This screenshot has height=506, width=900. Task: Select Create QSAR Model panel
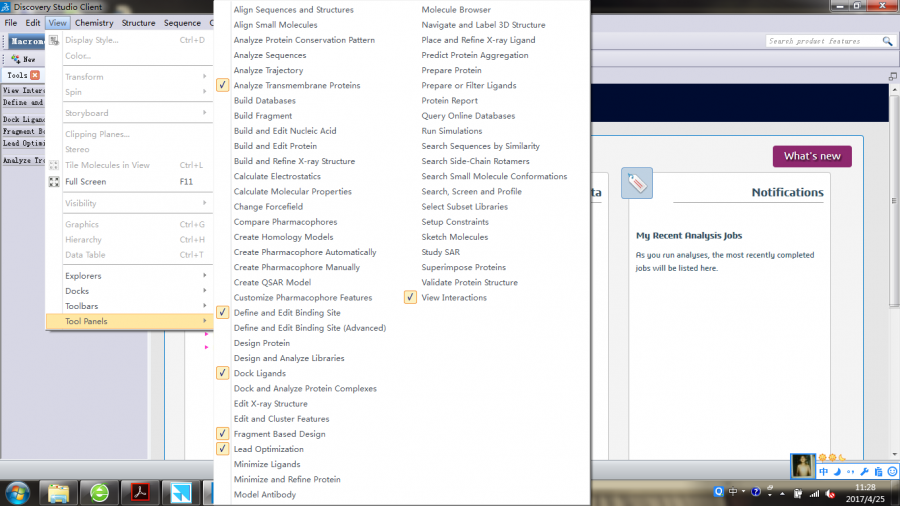(x=272, y=282)
